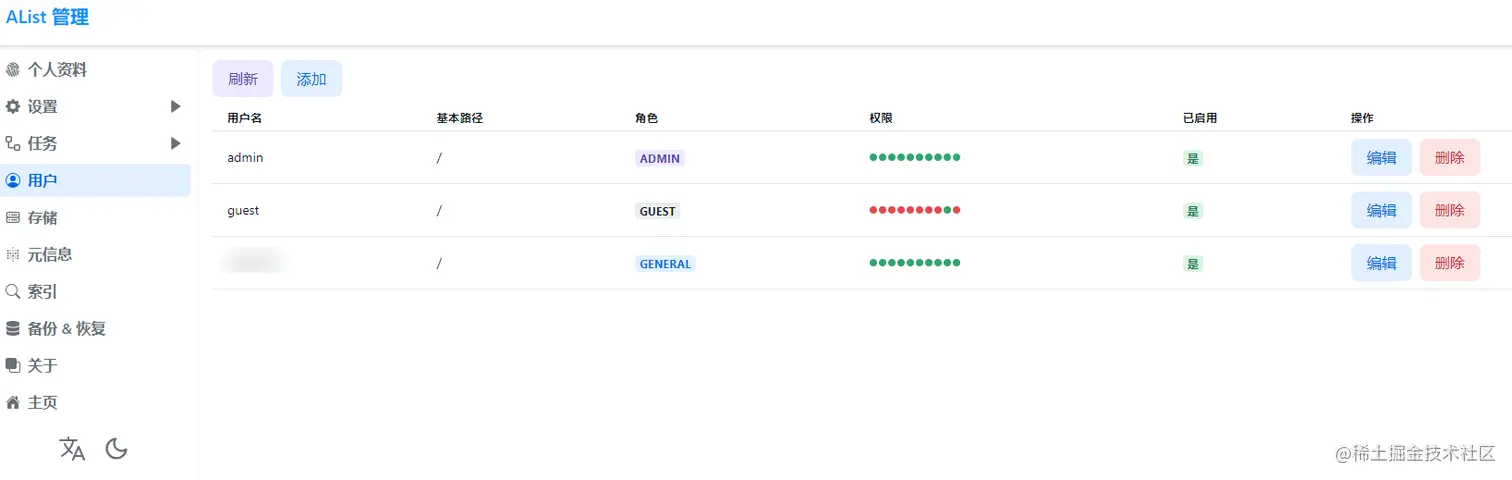The height and width of the screenshot is (480, 1512).
Task: Open the language switcher icon
Action: tap(73, 449)
